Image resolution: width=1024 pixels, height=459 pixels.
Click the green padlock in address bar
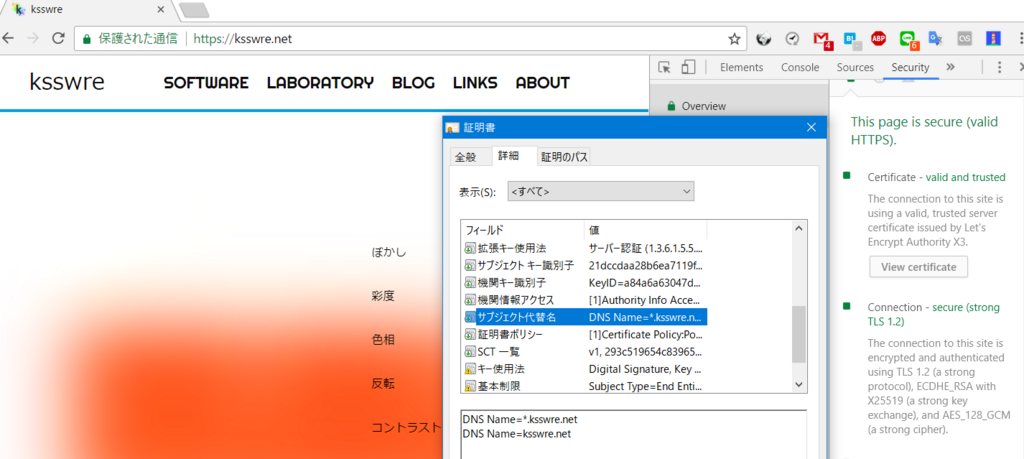[x=87, y=40]
